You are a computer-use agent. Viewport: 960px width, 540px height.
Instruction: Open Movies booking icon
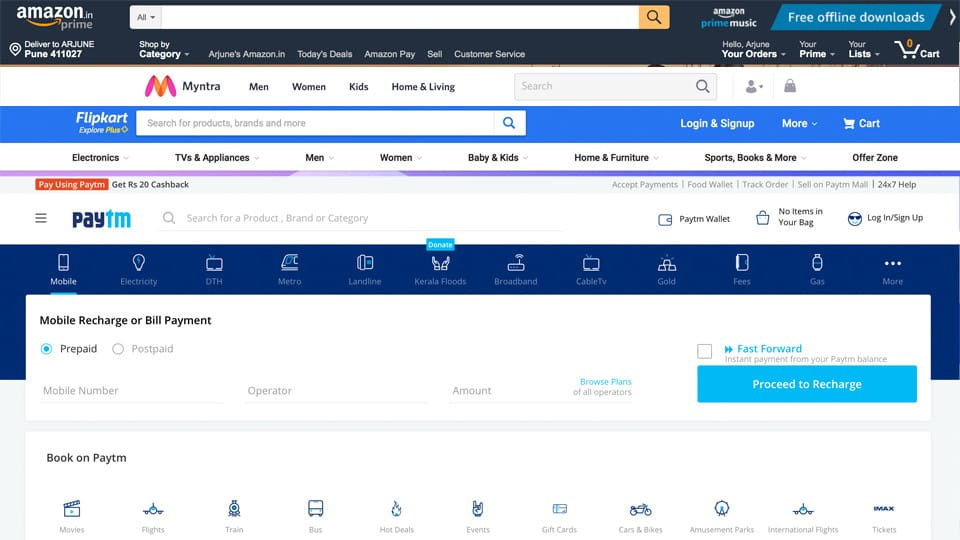[x=72, y=509]
